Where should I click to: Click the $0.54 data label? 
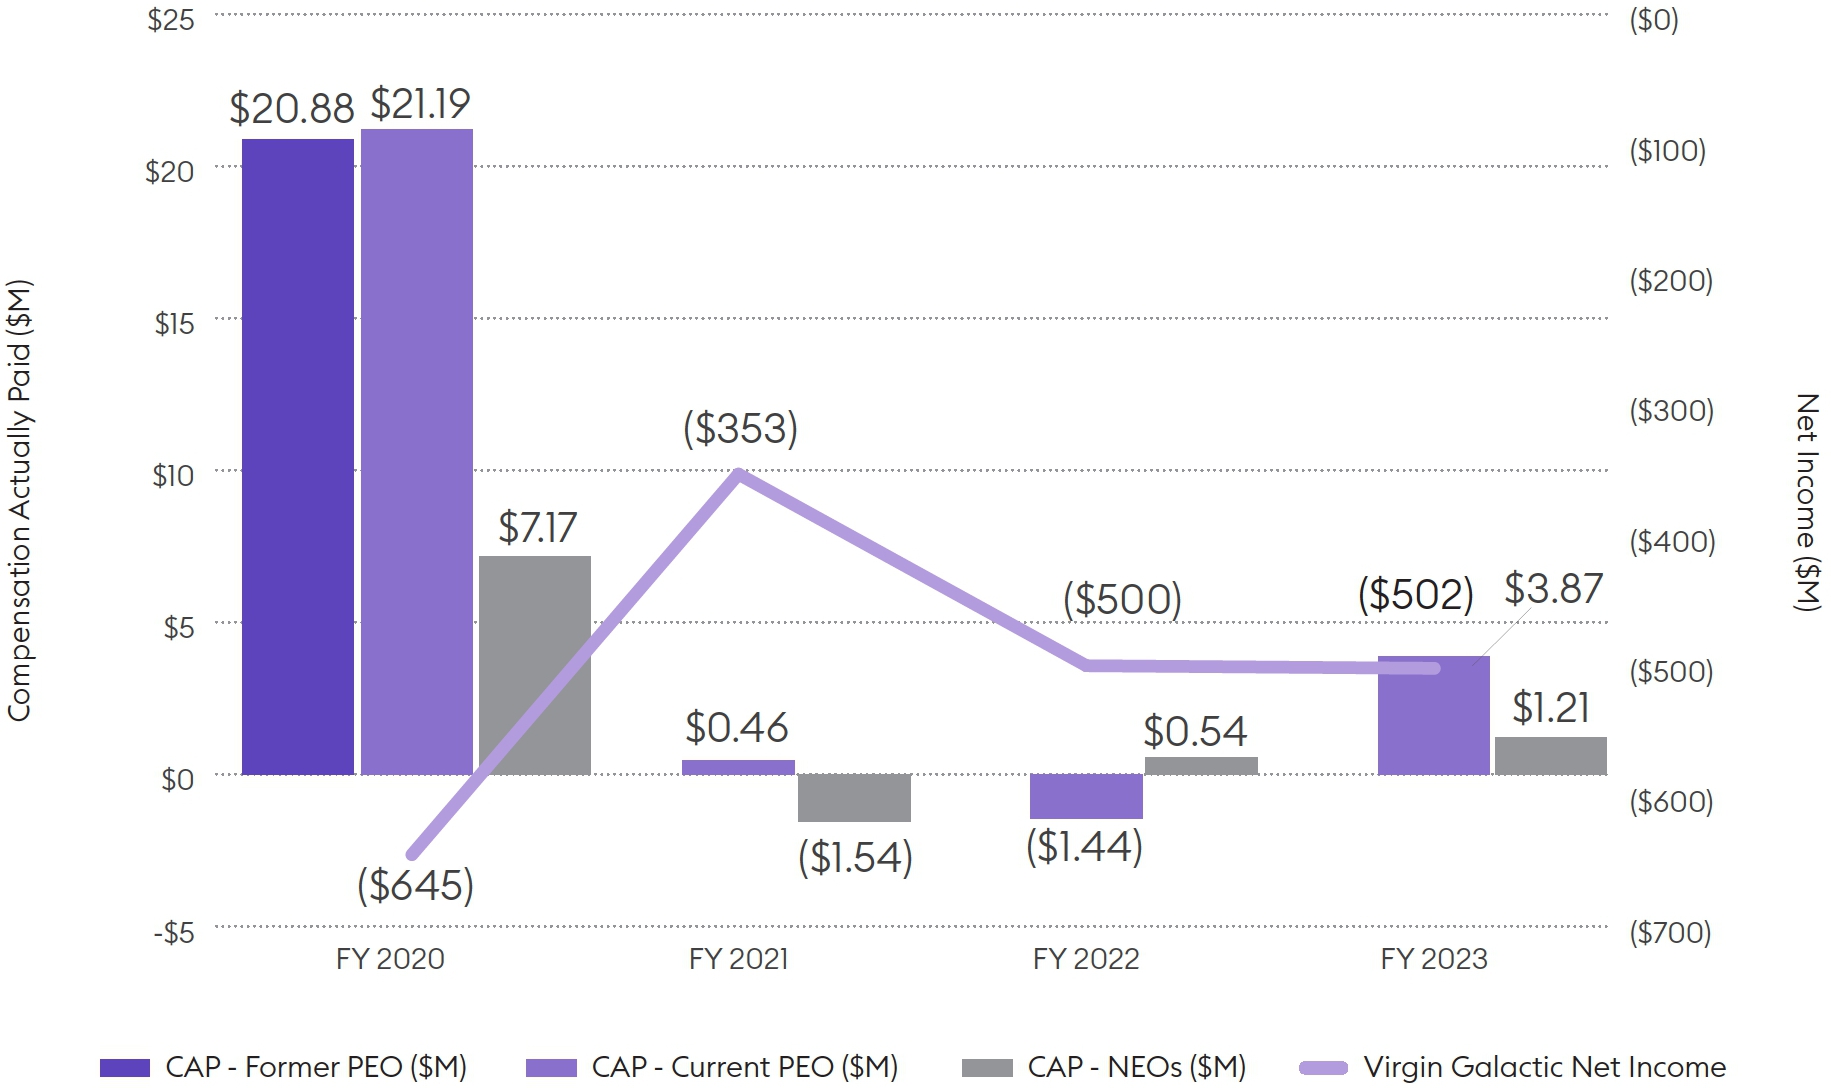1195,732
